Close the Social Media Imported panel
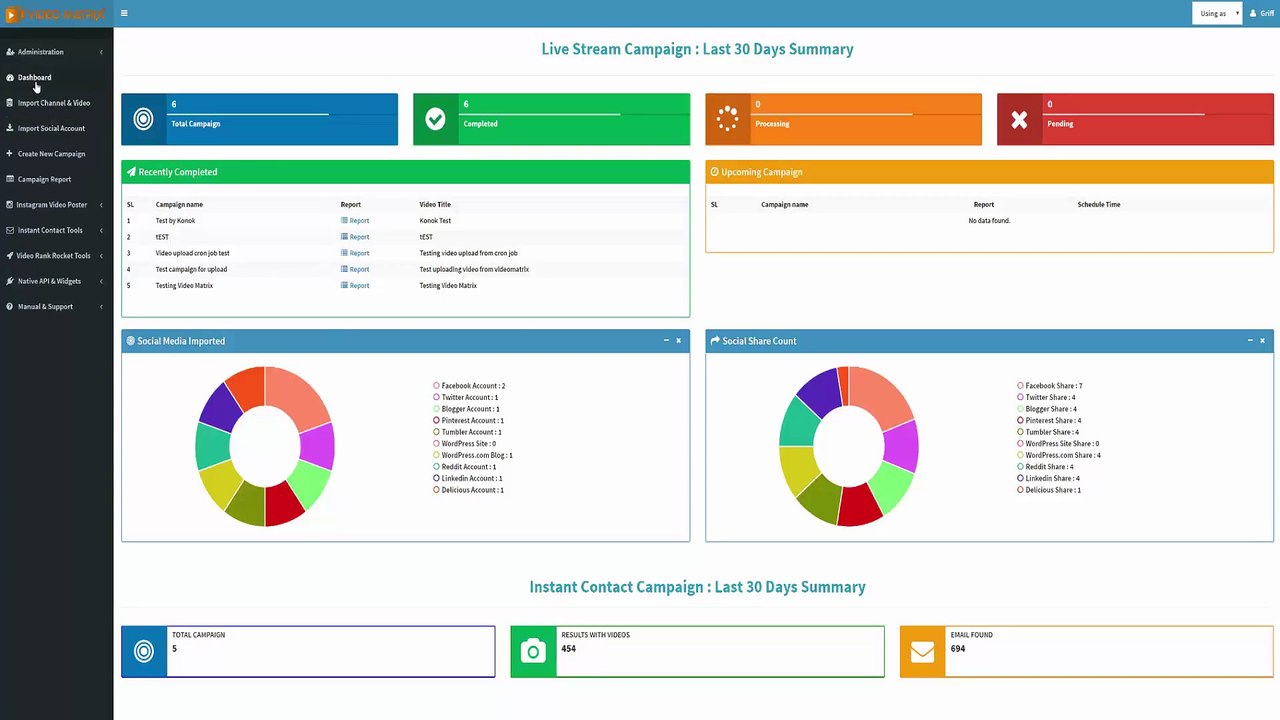 pyautogui.click(x=678, y=341)
